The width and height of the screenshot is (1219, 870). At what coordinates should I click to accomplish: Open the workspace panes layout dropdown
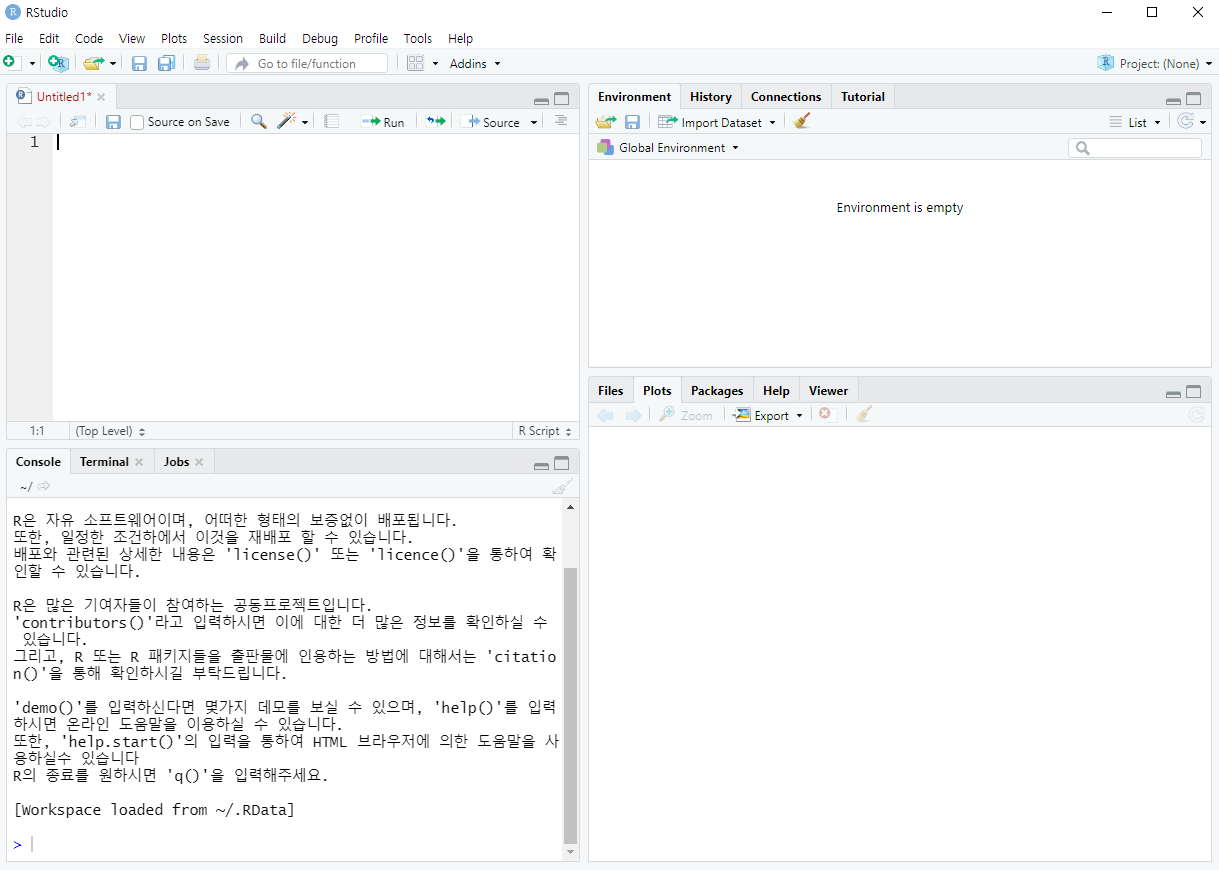(422, 63)
